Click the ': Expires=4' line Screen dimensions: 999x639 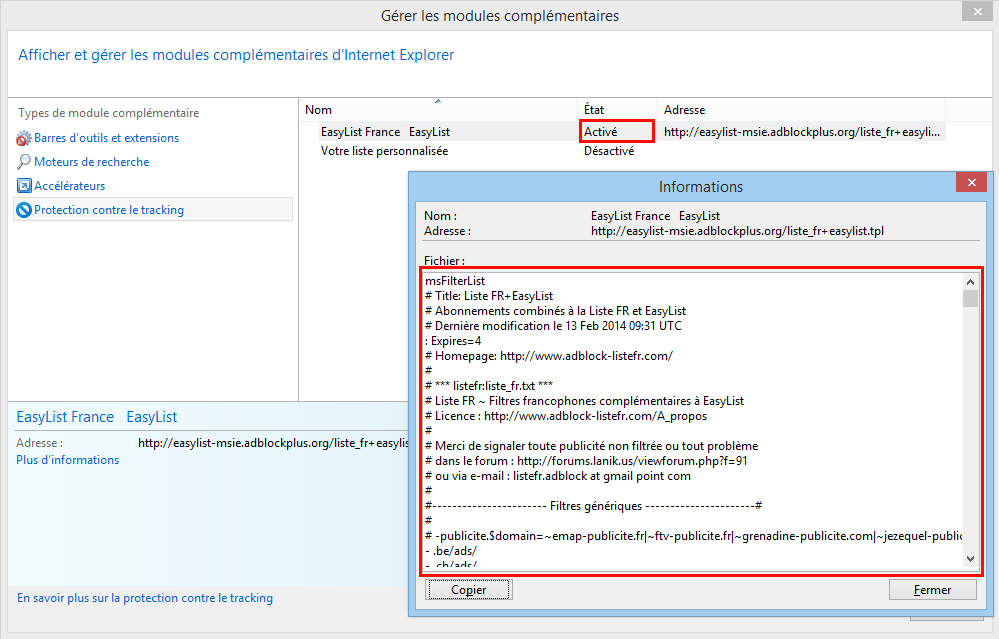(x=453, y=341)
